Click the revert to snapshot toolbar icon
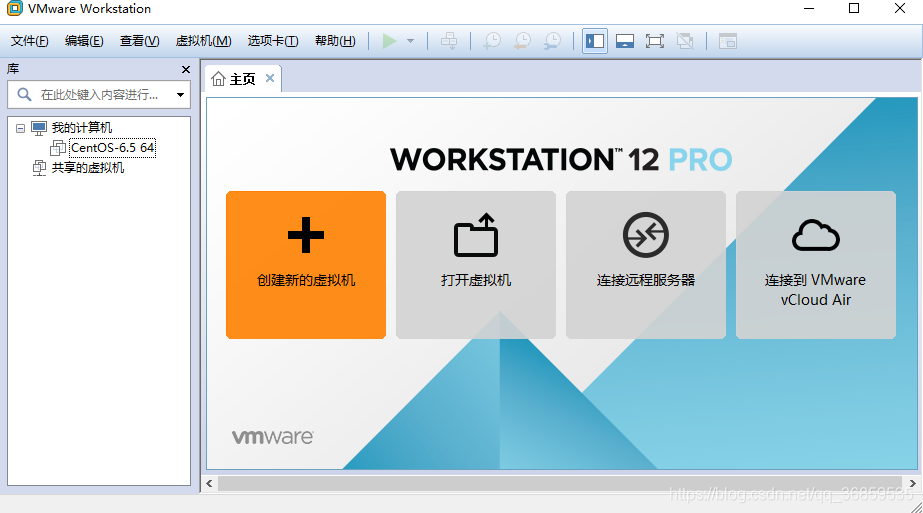The width and height of the screenshot is (923, 513). (522, 41)
